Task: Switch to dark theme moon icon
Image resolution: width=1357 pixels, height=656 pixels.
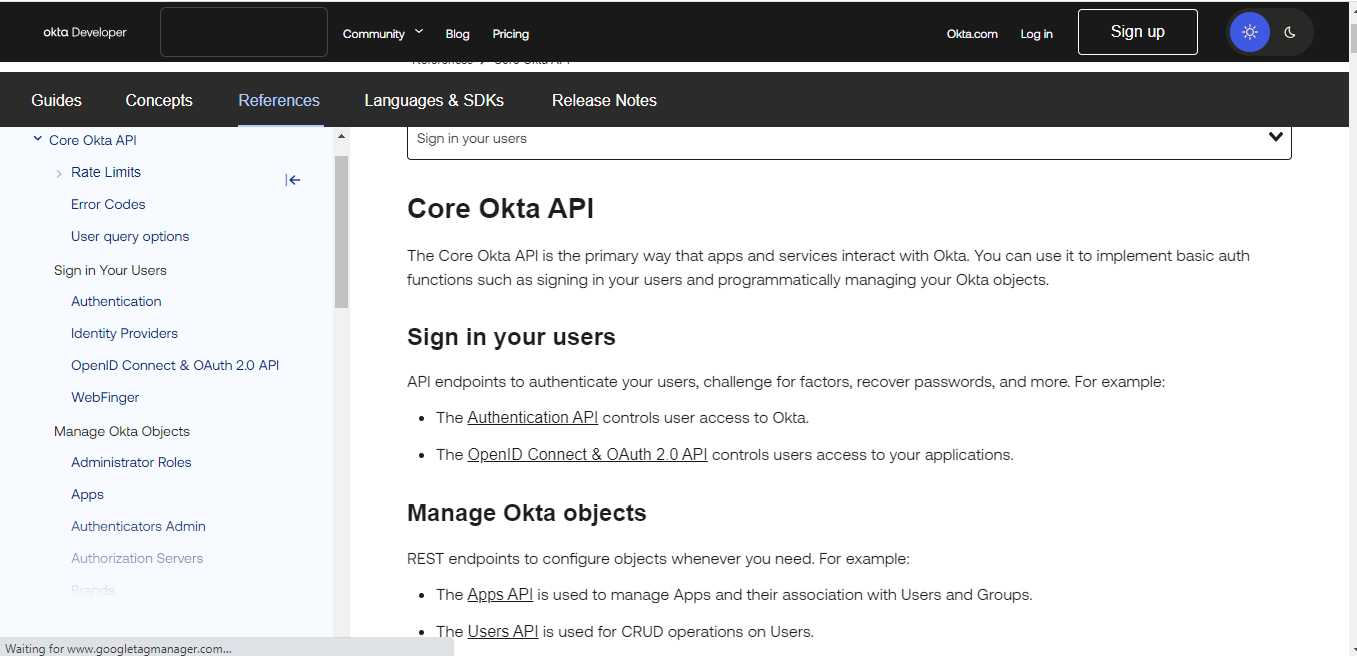Action: pyautogui.click(x=1290, y=32)
